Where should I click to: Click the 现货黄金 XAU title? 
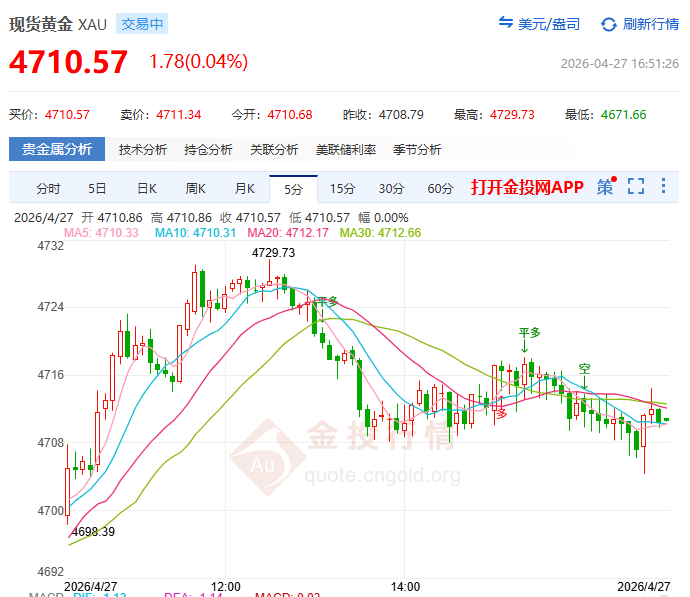[58, 24]
